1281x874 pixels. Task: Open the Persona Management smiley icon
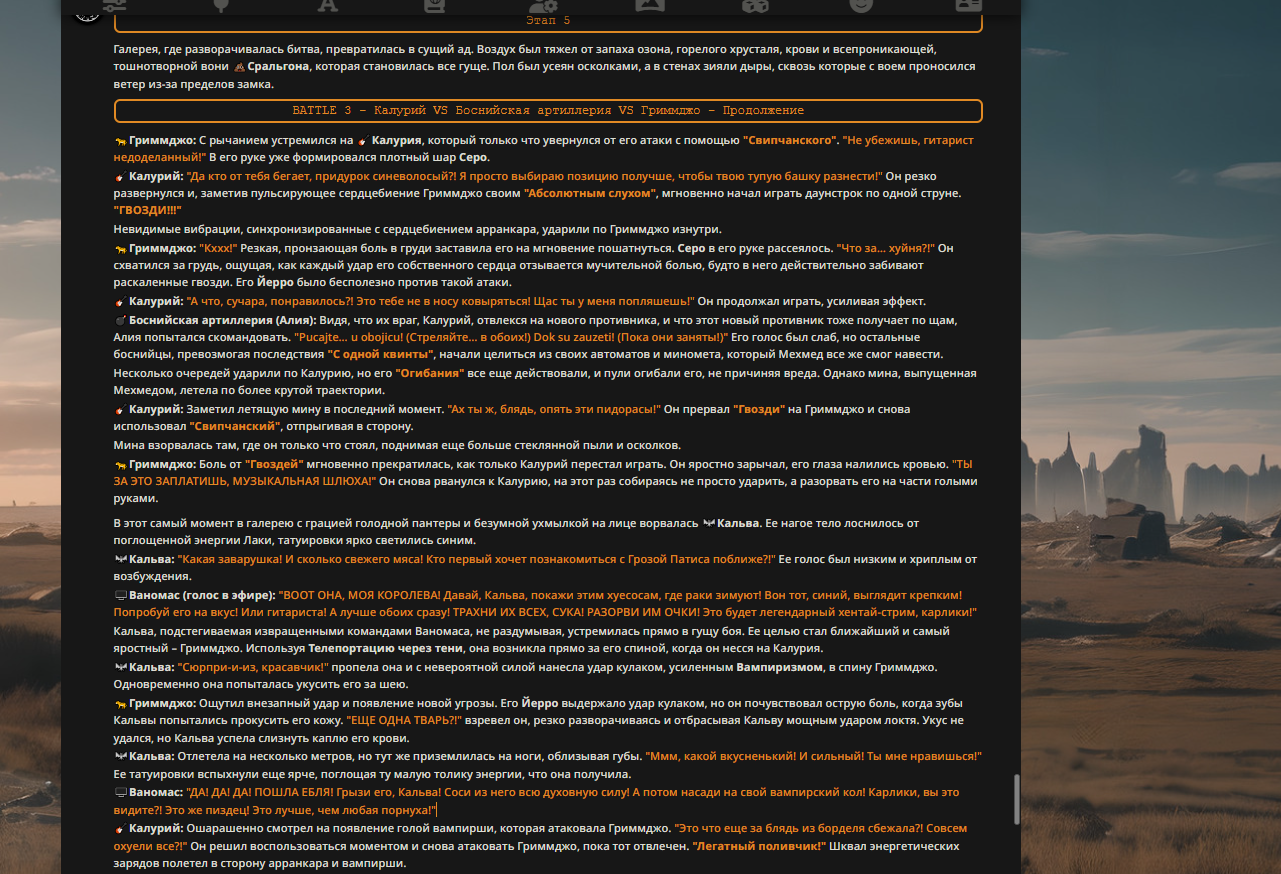tap(861, 4)
